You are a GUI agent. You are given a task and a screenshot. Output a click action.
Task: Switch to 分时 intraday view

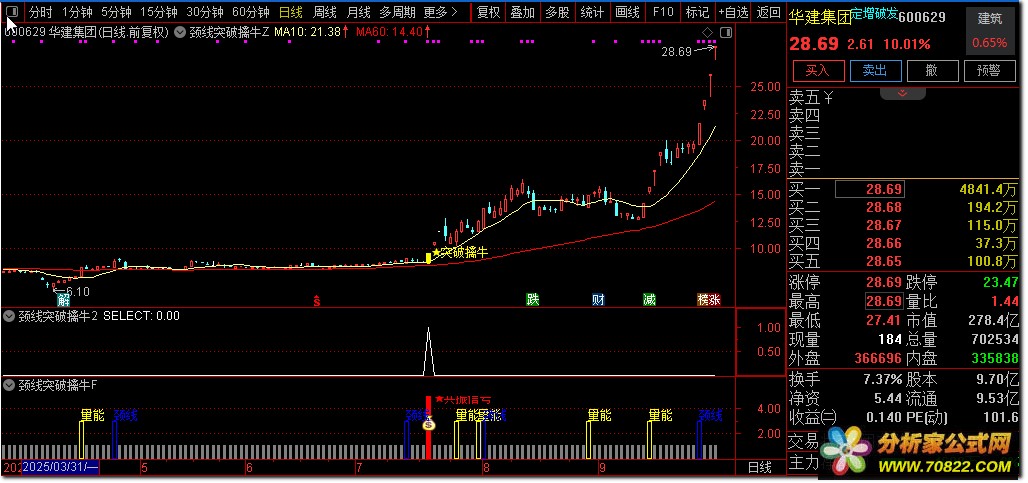click(x=41, y=12)
